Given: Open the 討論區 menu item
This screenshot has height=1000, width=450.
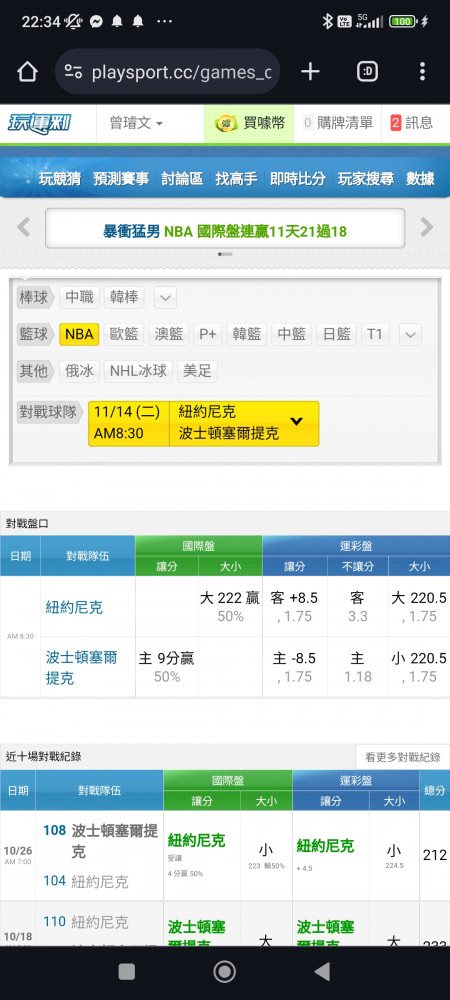Looking at the screenshot, I should click(x=182, y=179).
